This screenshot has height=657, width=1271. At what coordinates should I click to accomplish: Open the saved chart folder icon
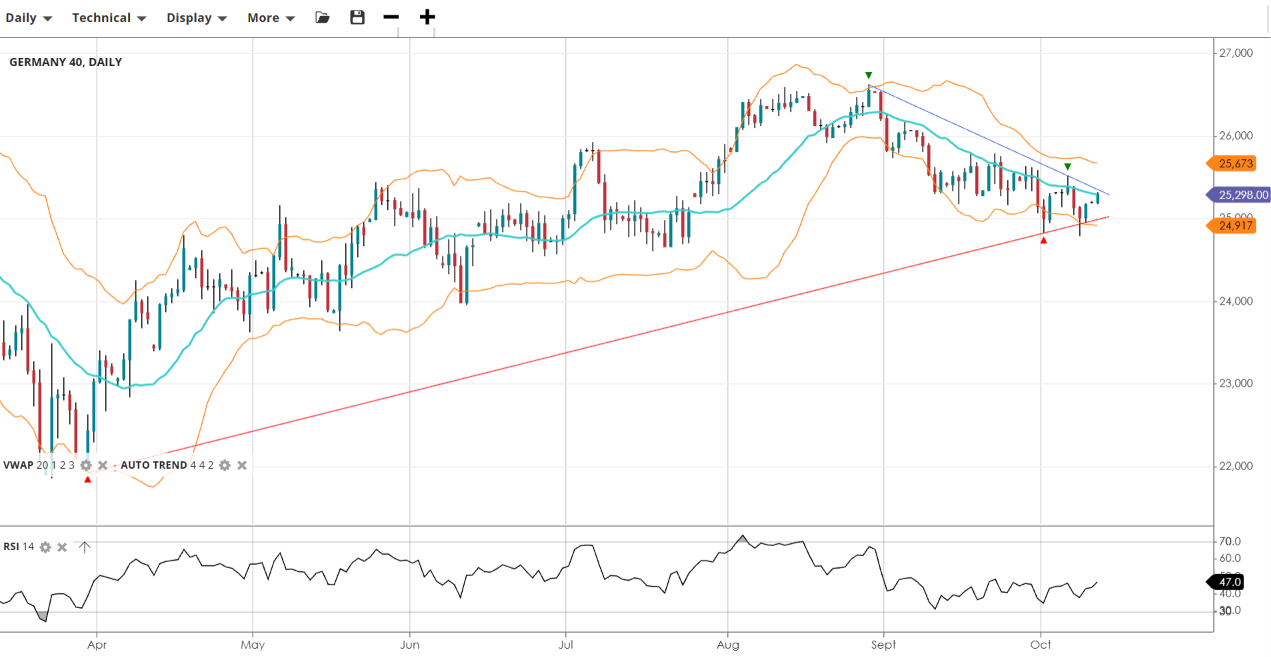[x=322, y=17]
